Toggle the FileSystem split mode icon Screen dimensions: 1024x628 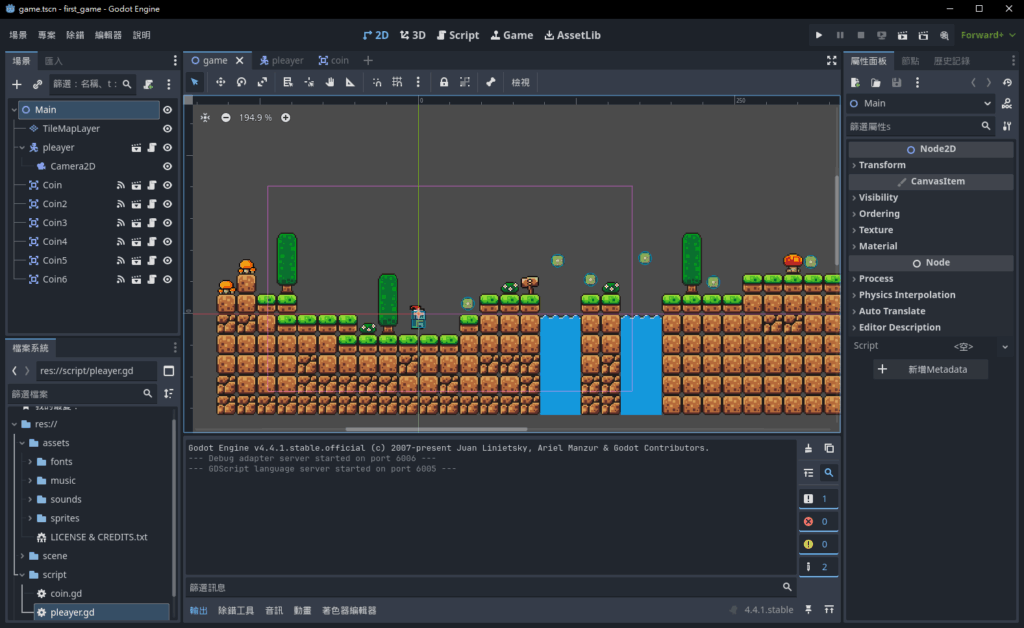coord(168,371)
